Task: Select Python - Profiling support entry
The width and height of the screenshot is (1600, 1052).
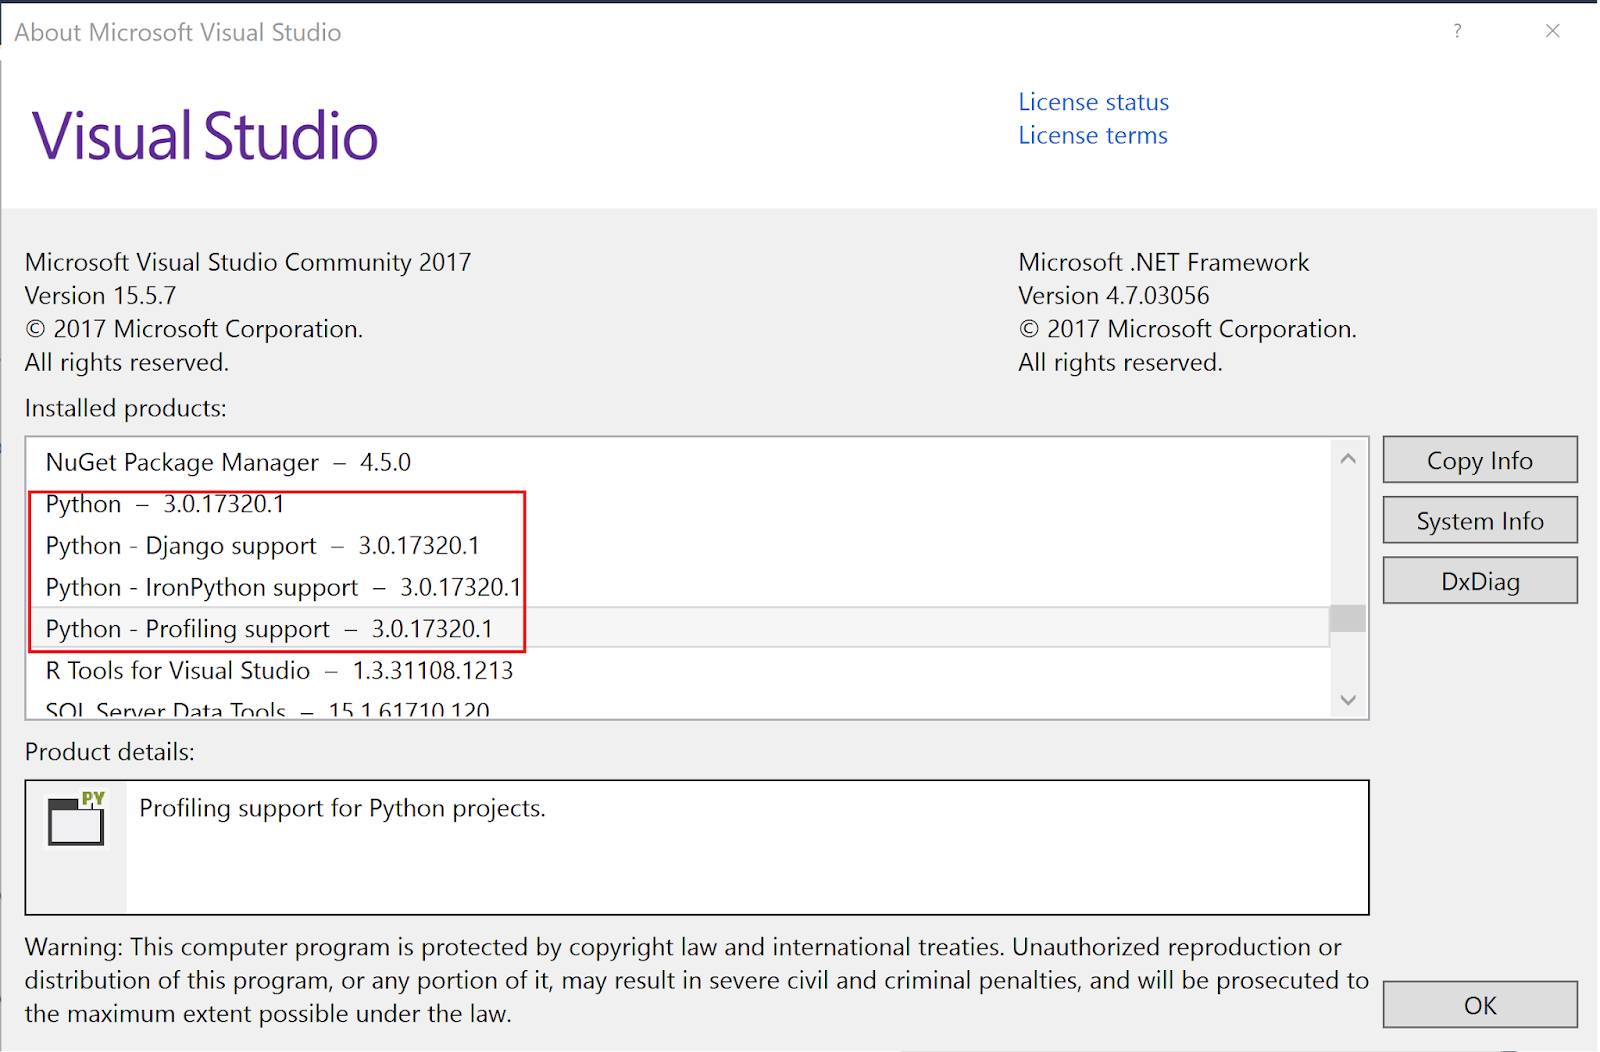Action: click(x=679, y=628)
